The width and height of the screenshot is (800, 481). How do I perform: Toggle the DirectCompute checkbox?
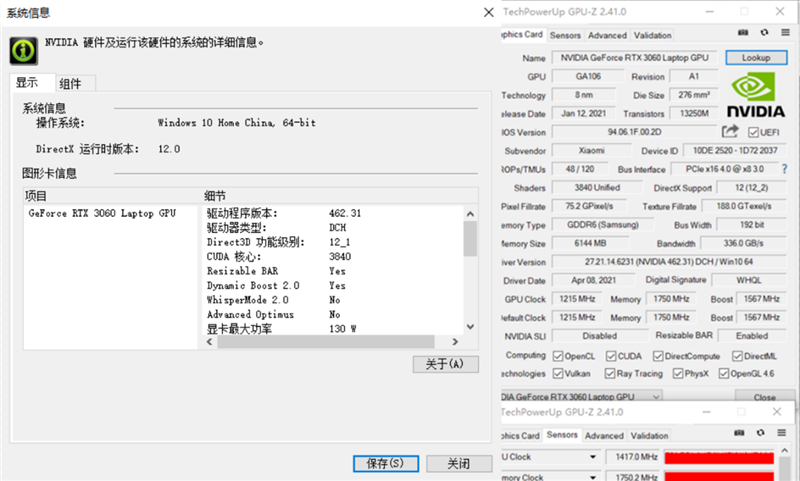tap(658, 356)
